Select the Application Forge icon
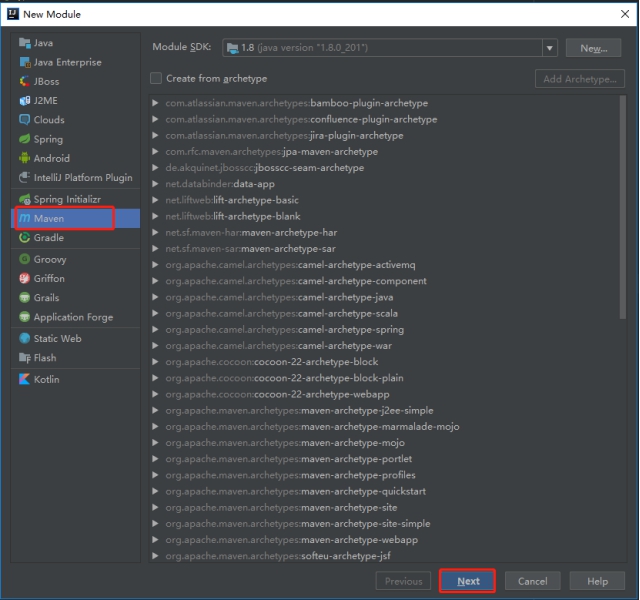The width and height of the screenshot is (640, 600). pyautogui.click(x=24, y=317)
